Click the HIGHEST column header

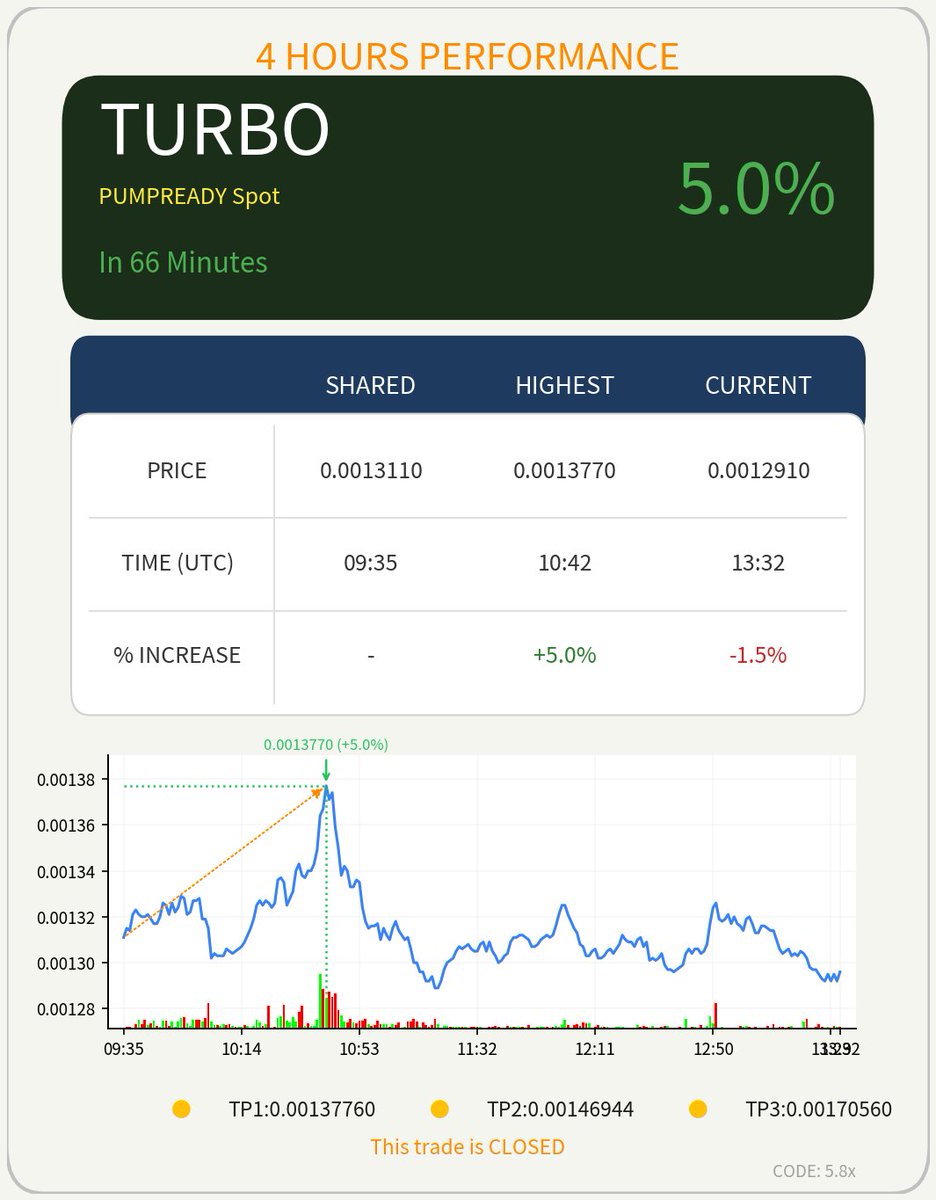(564, 385)
